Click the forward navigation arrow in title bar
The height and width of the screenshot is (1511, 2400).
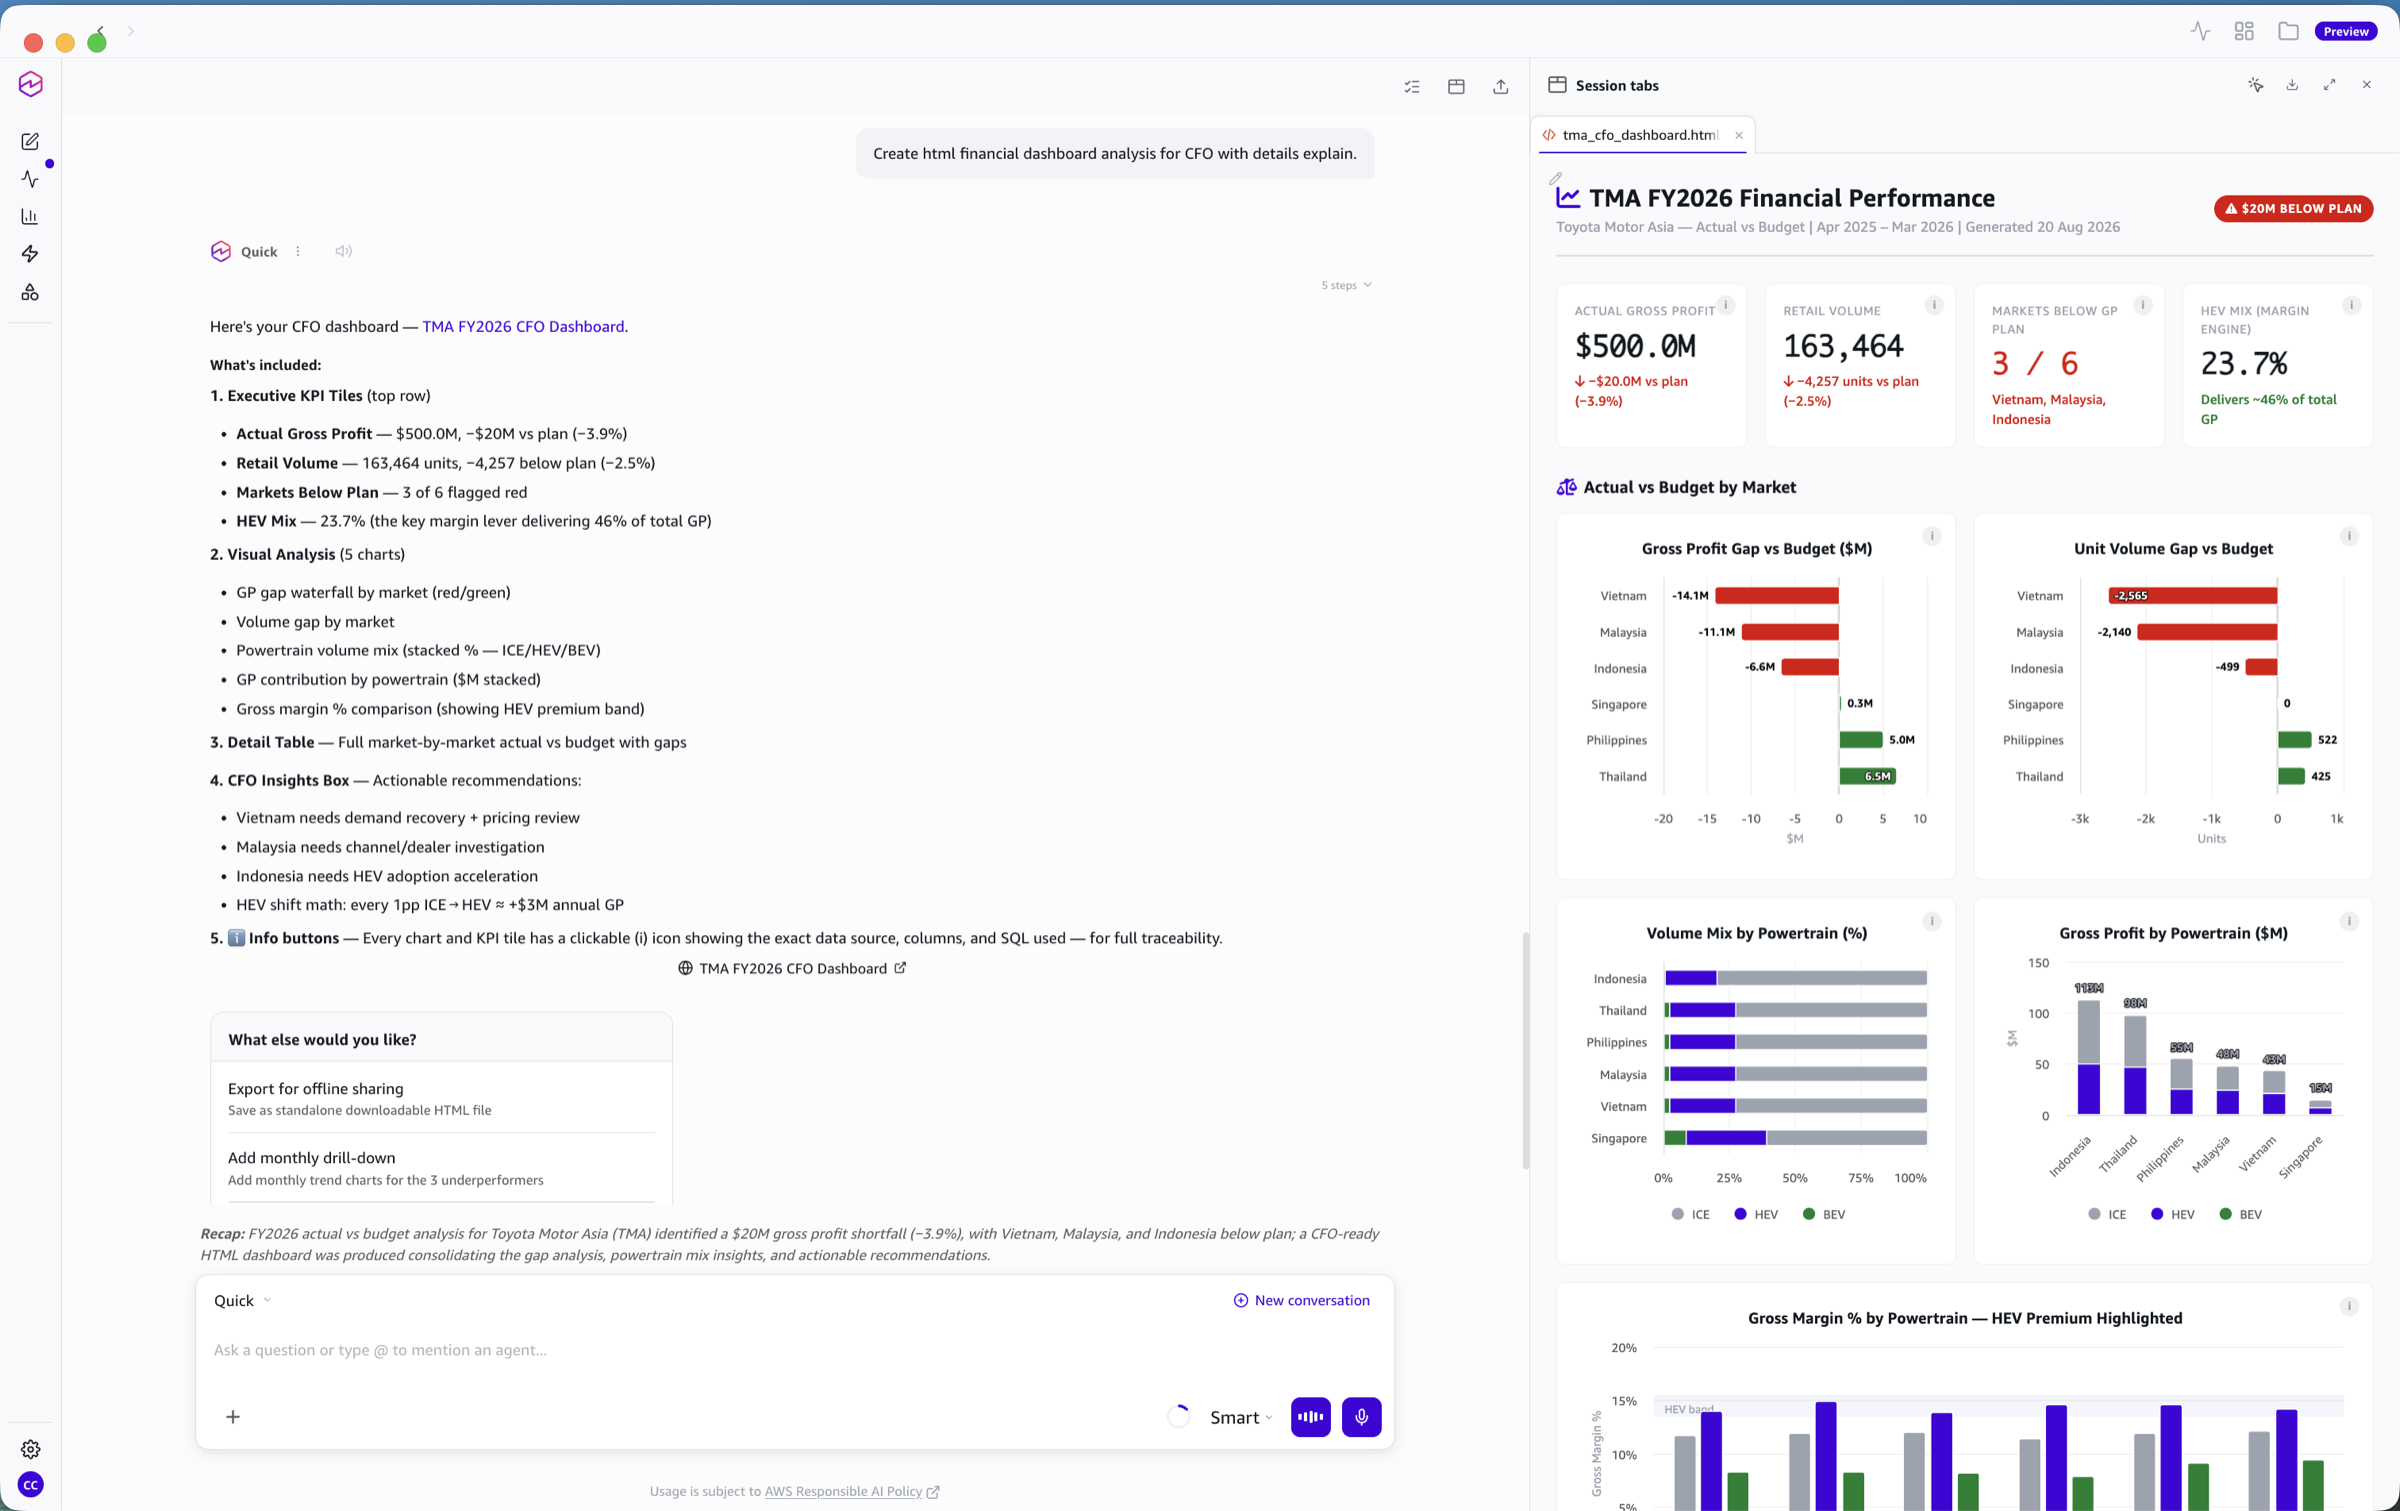click(x=131, y=31)
